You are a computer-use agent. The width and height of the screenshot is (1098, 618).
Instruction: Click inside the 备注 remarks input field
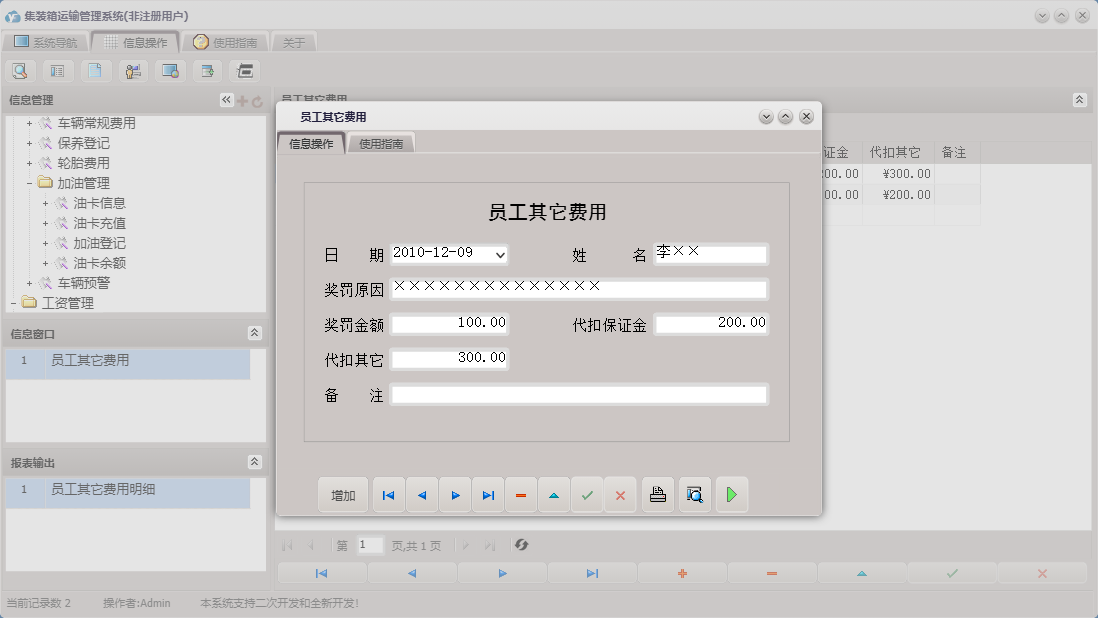pyautogui.click(x=578, y=394)
